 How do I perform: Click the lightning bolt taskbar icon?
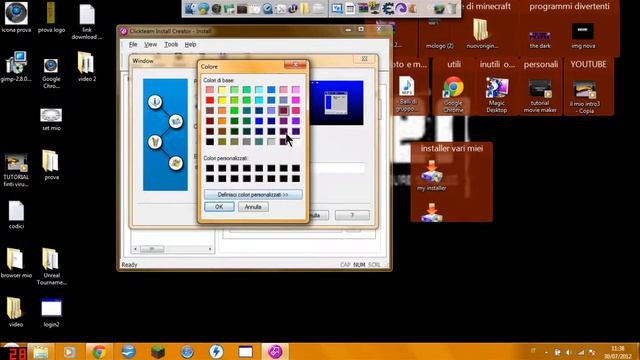tap(216, 351)
